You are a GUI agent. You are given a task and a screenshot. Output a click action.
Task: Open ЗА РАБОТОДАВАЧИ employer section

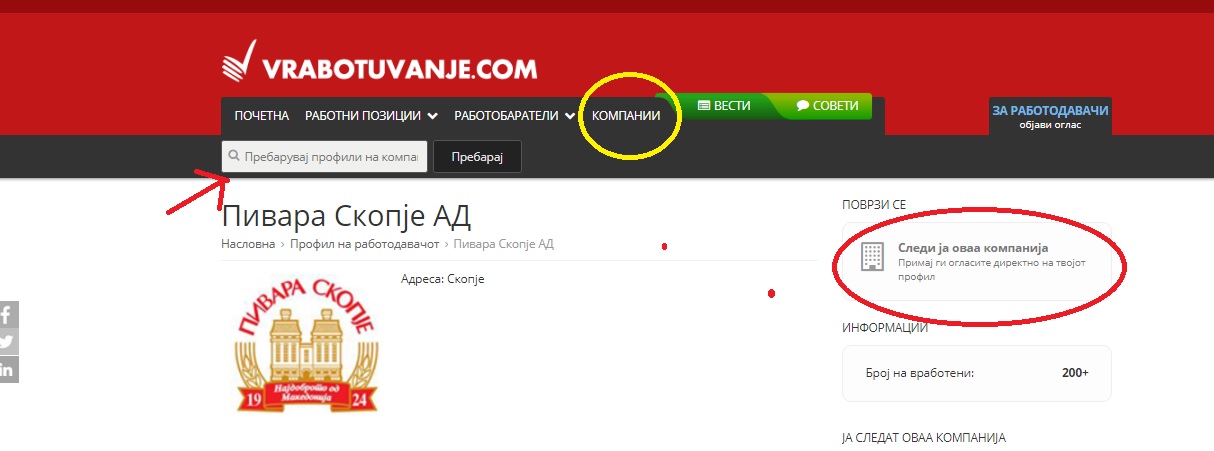coord(1049,116)
